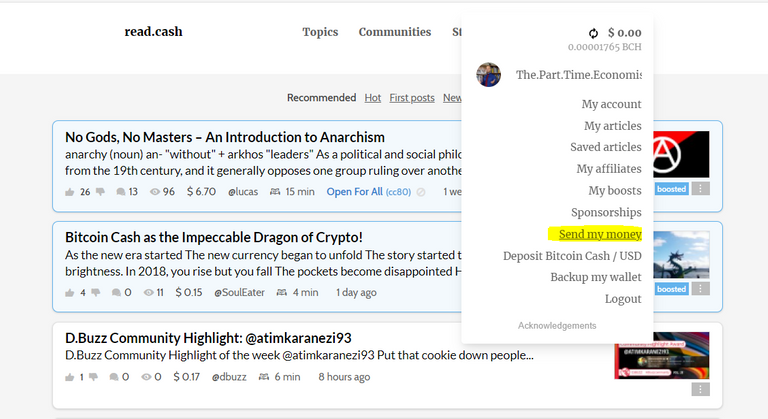Upvote the Anarchism article
The width and height of the screenshot is (768, 419).
(x=70, y=192)
